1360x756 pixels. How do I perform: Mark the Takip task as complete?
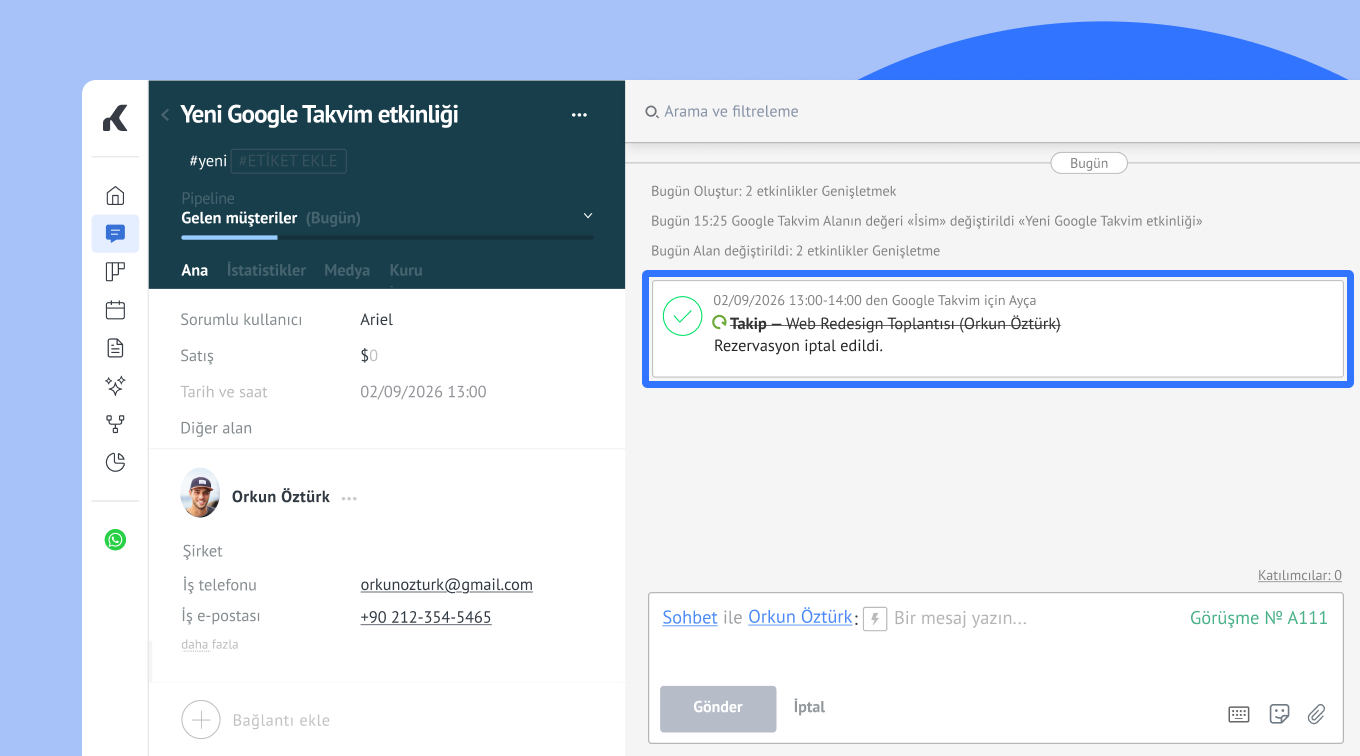tap(682, 317)
